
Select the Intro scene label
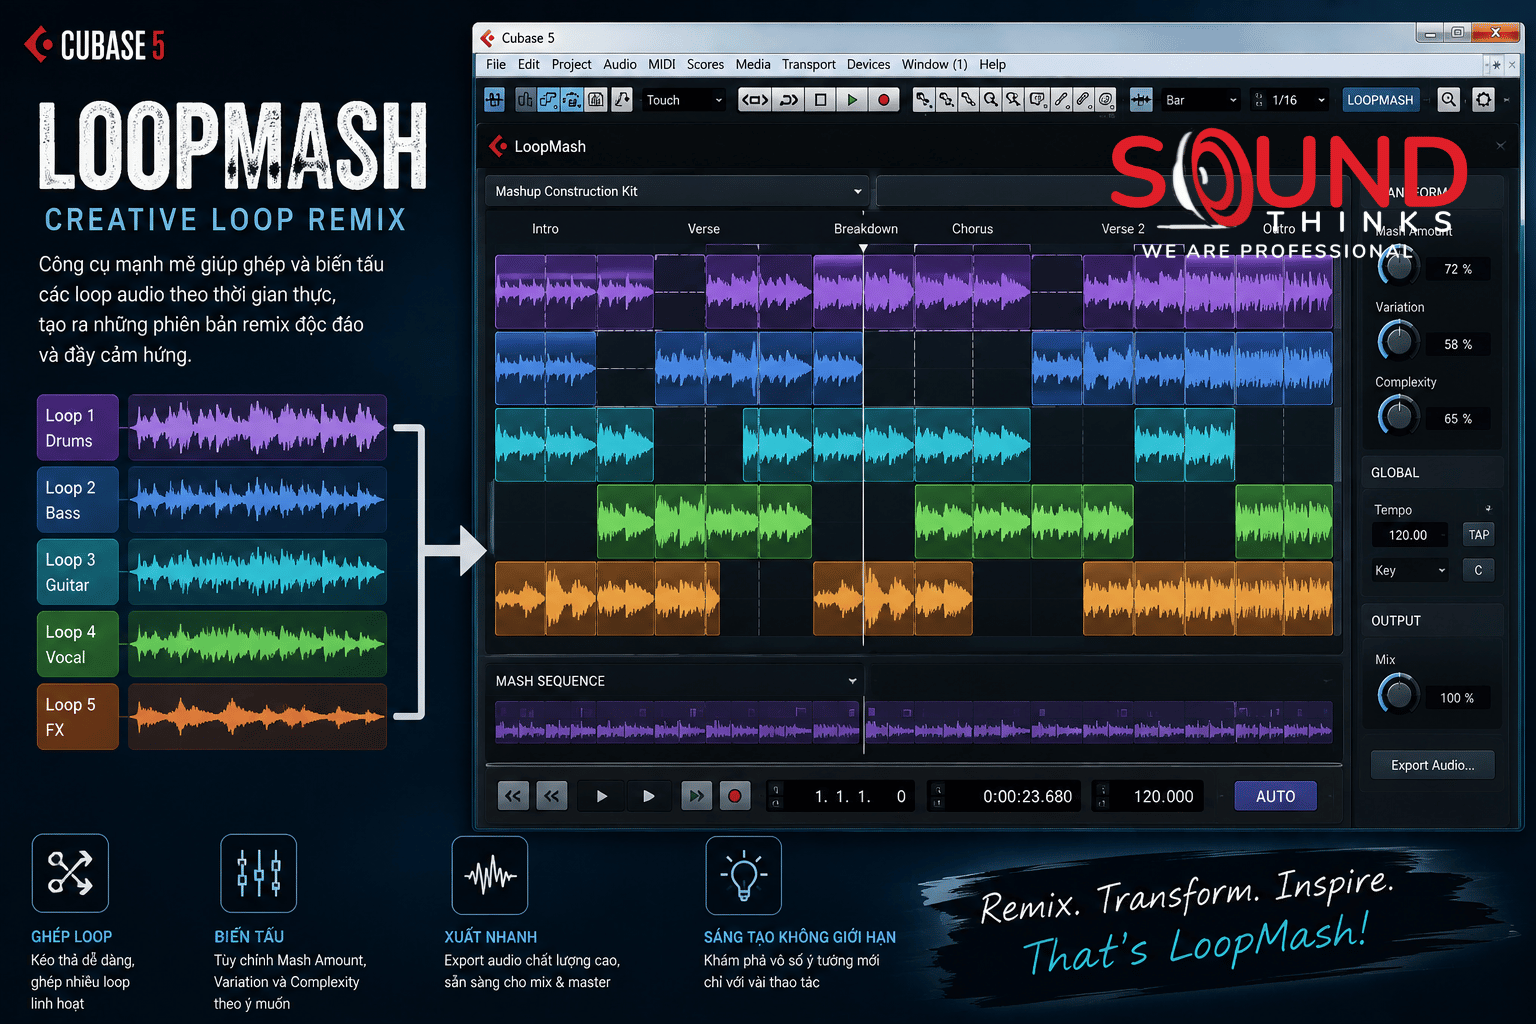click(545, 229)
